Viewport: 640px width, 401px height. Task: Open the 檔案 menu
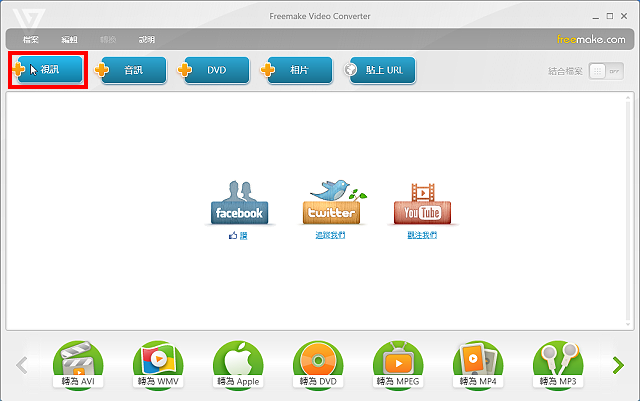pyautogui.click(x=31, y=40)
